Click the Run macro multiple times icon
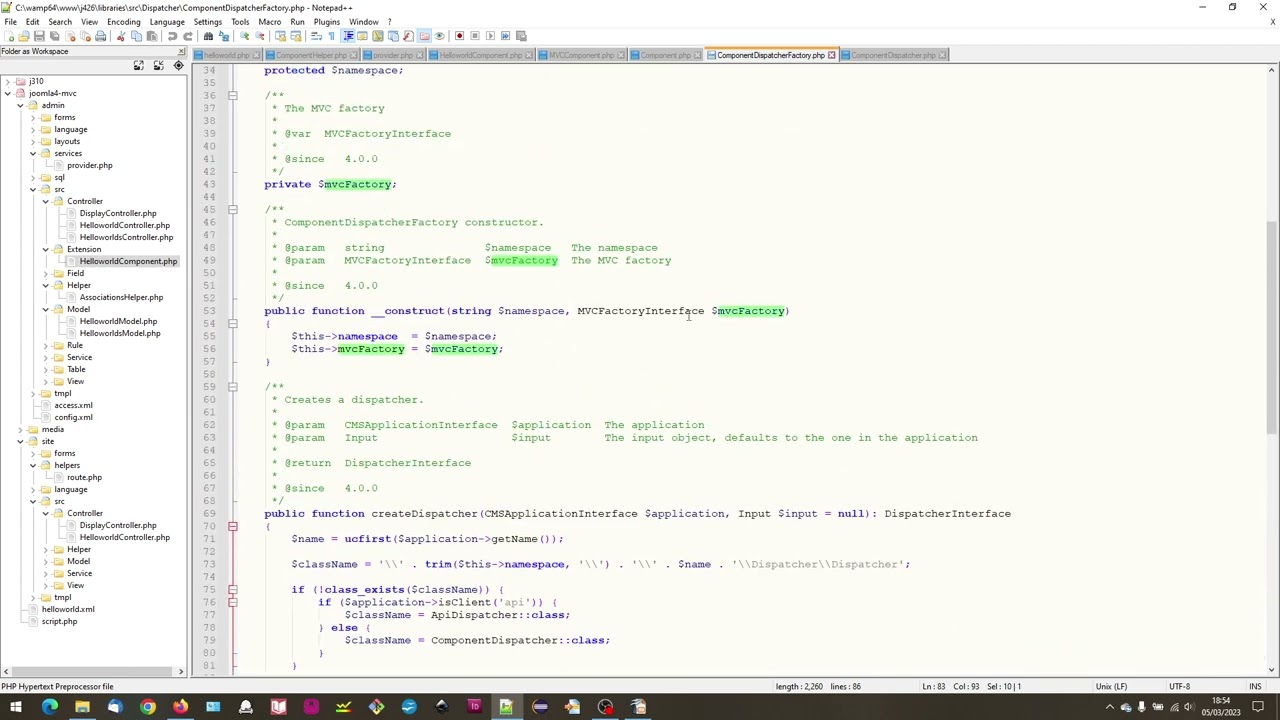The height and width of the screenshot is (720, 1280). 505,36
